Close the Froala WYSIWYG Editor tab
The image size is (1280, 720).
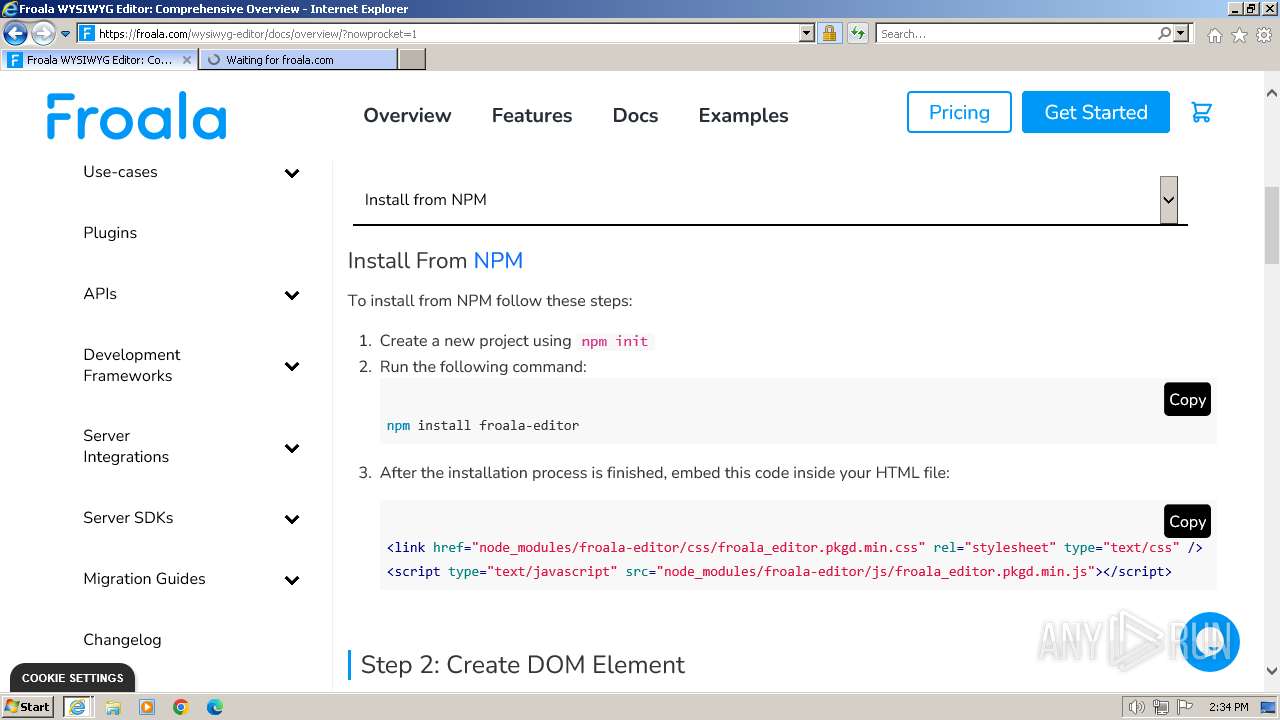[186, 60]
